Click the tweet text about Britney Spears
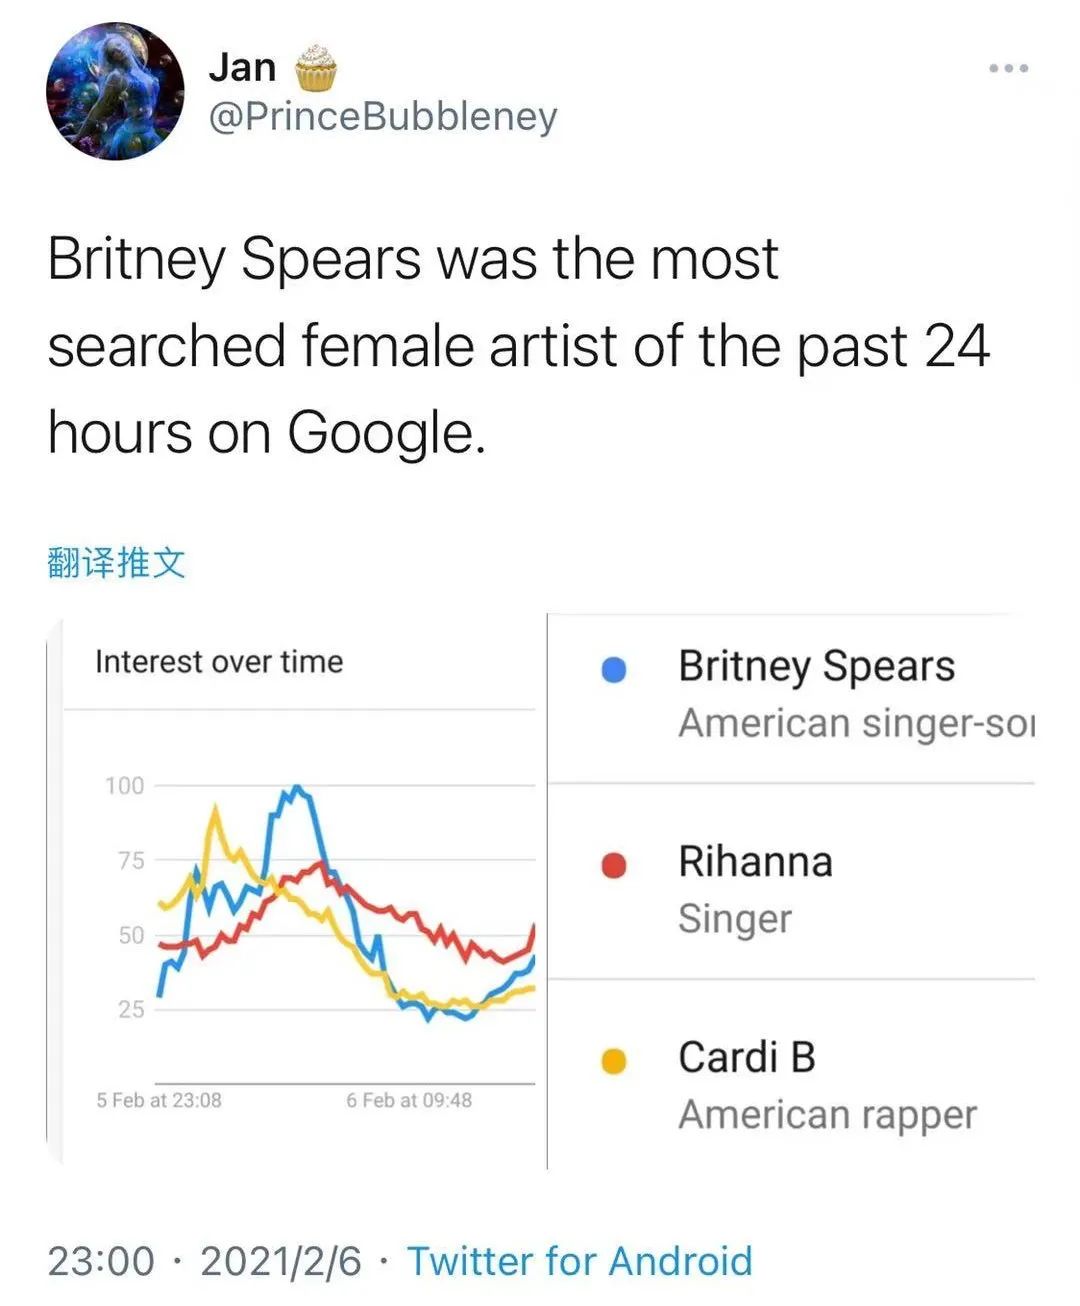Image resolution: width=1080 pixels, height=1306 pixels. pyautogui.click(x=518, y=346)
